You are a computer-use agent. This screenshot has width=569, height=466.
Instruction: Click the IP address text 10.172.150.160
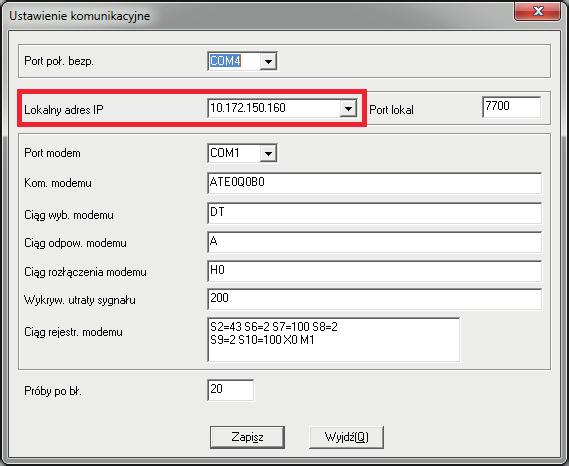point(248,108)
